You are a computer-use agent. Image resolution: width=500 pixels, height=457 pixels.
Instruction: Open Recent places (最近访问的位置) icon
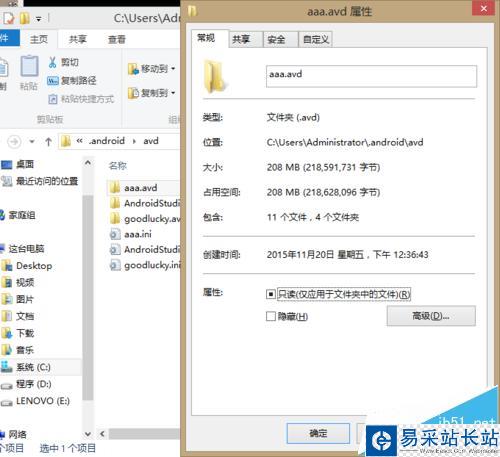point(7,181)
